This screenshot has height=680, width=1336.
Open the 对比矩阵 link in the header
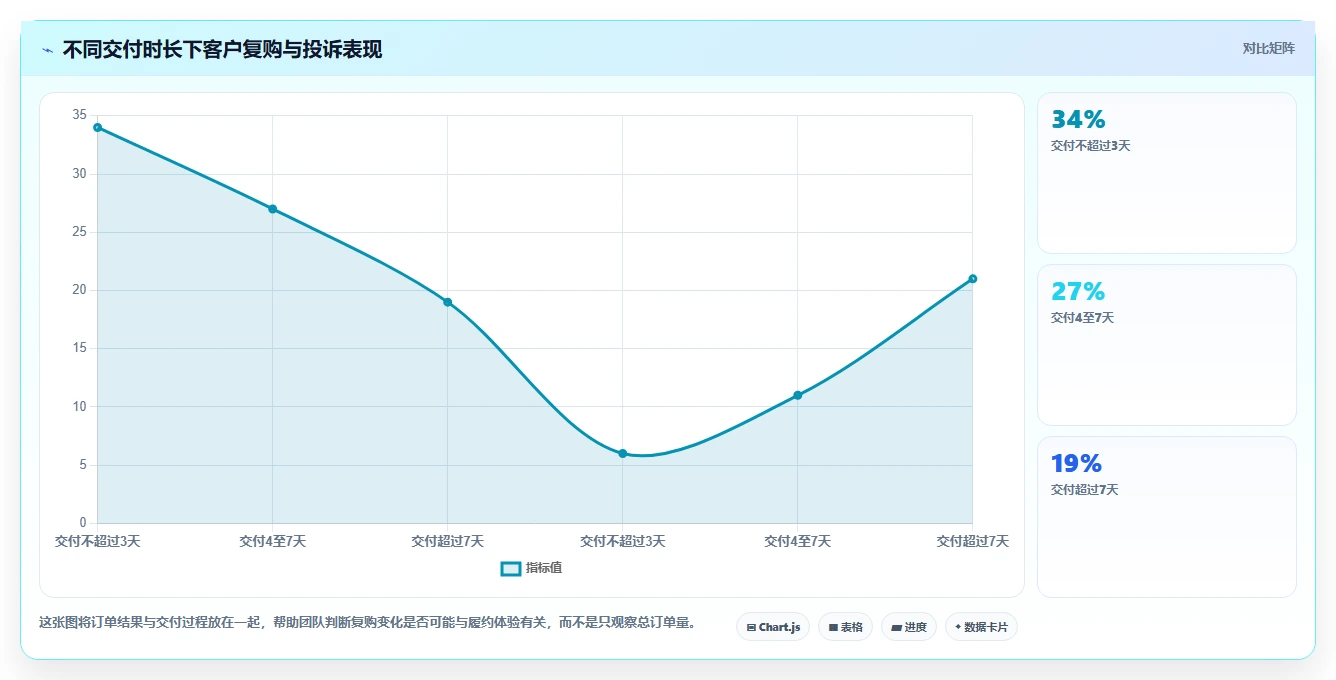[1268, 49]
